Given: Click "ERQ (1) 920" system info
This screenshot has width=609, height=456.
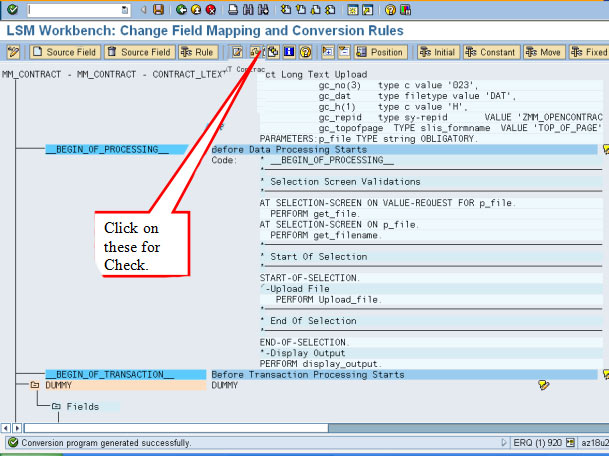Looking at the screenshot, I should pos(538,443).
